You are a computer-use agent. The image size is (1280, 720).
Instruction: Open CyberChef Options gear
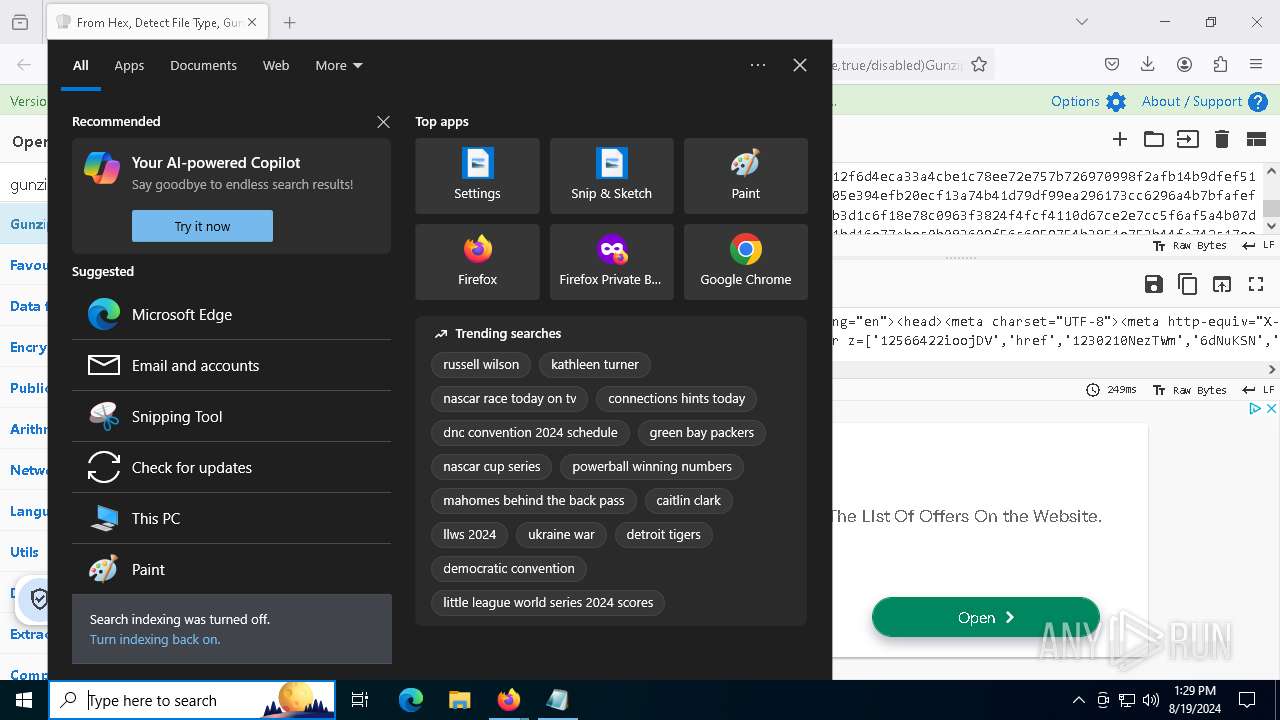click(1088, 101)
